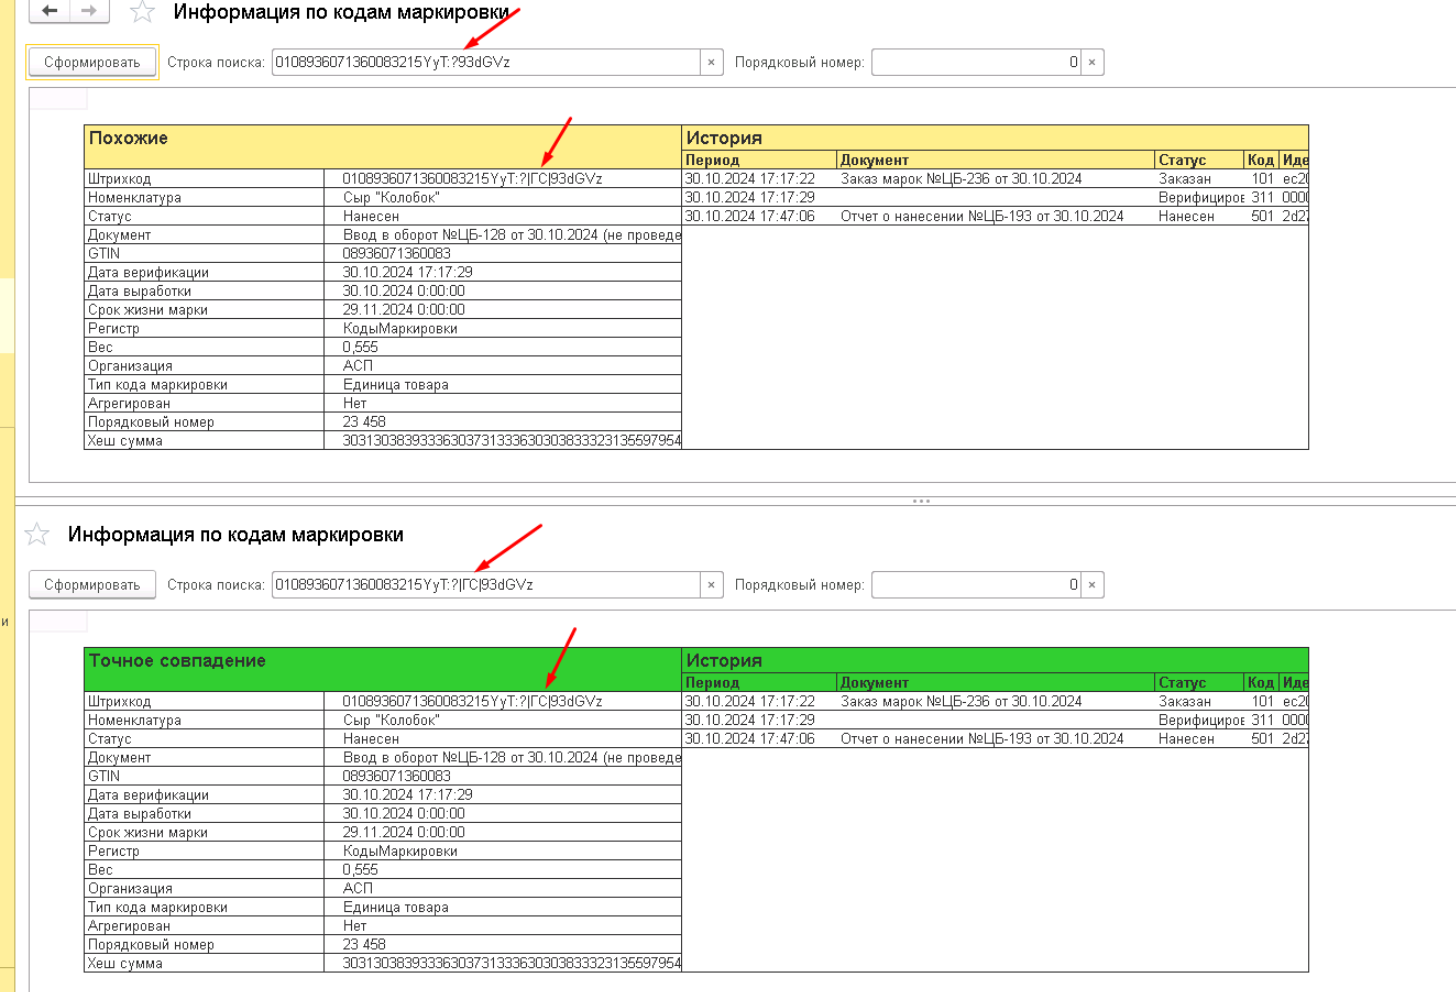Click the splitter handle between the two panes
The width and height of the screenshot is (1456, 992).
pyautogui.click(x=921, y=501)
